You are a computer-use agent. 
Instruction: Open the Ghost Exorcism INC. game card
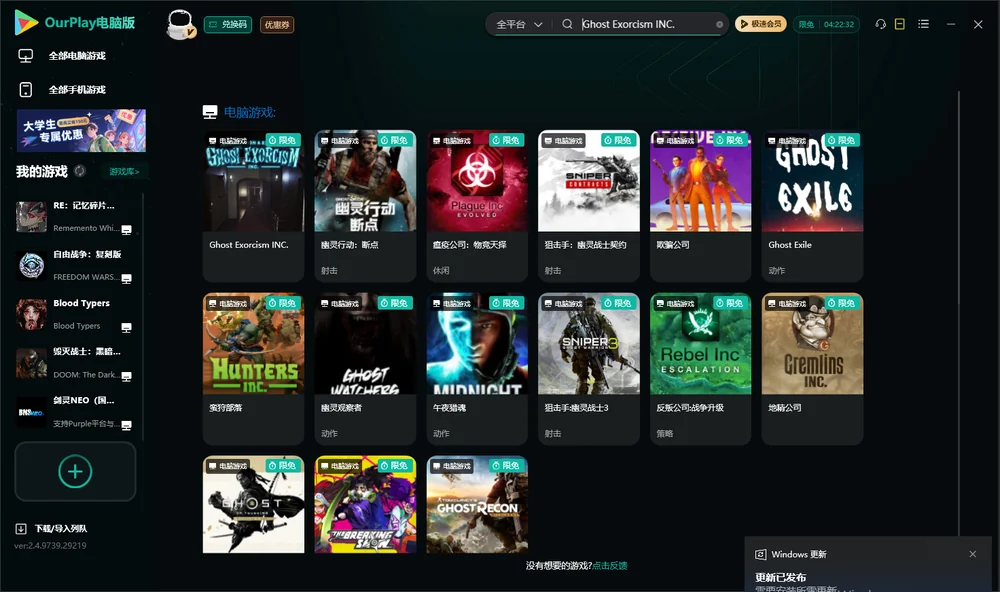pyautogui.click(x=253, y=205)
